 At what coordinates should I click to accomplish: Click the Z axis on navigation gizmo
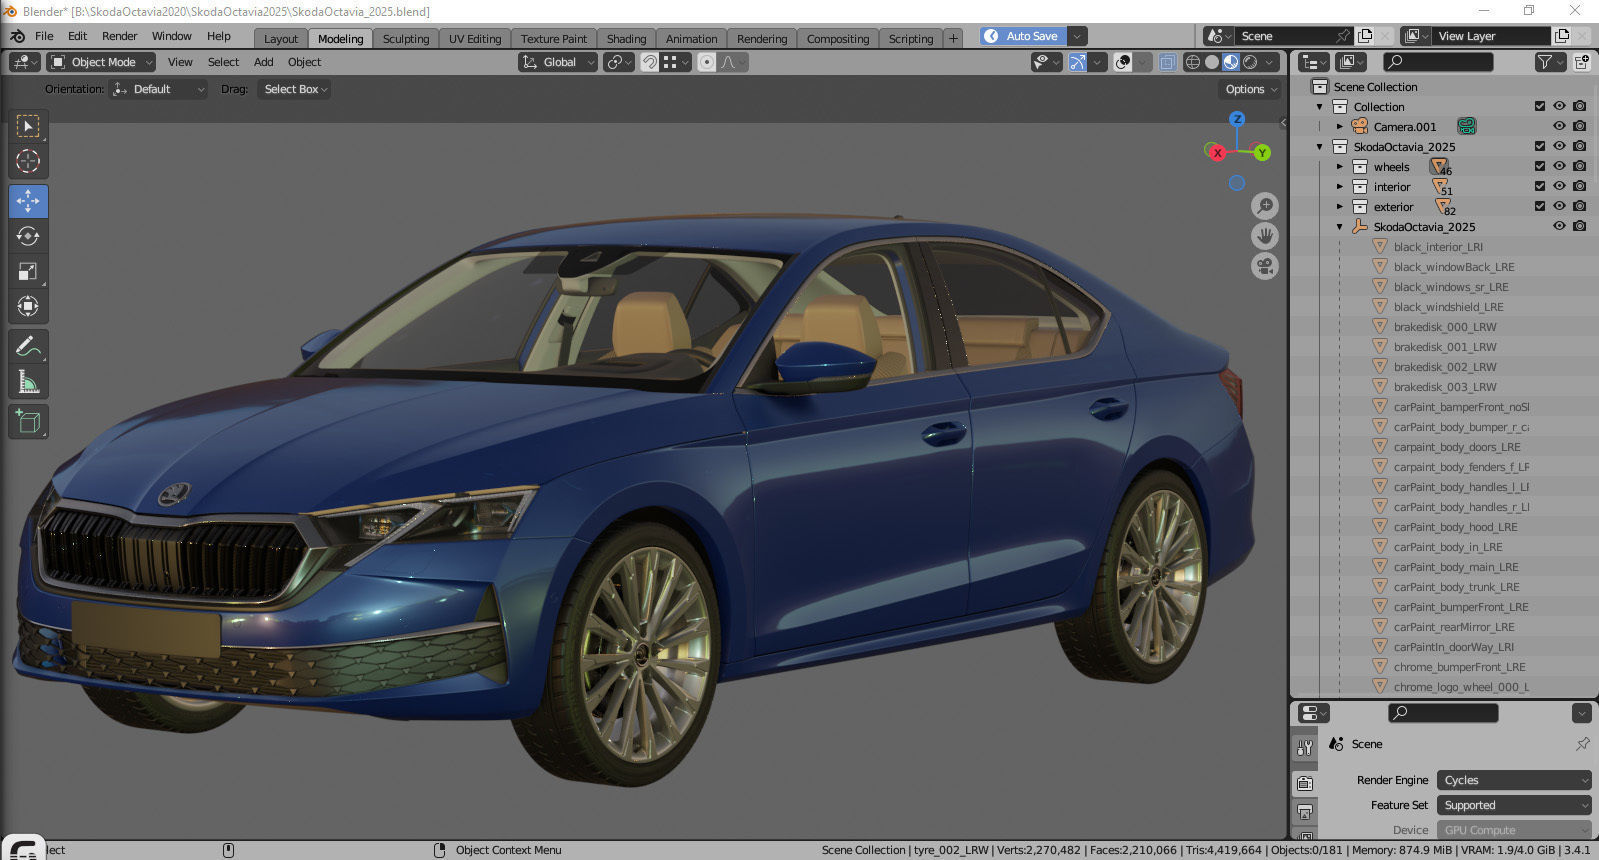[1237, 119]
